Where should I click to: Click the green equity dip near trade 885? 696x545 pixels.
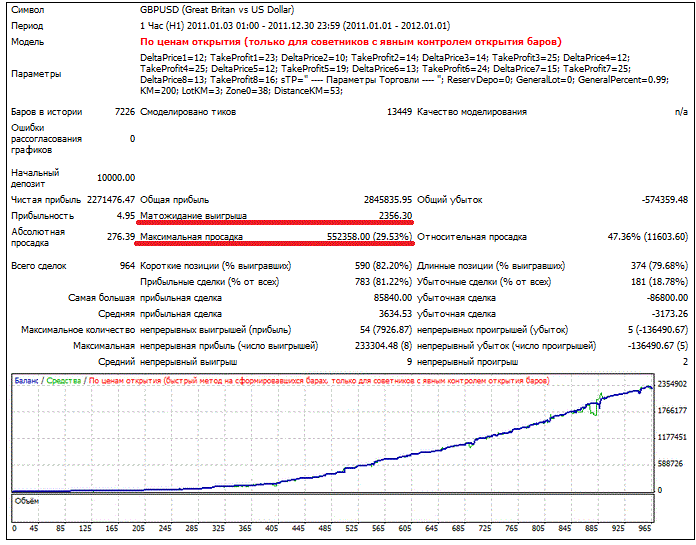(593, 410)
